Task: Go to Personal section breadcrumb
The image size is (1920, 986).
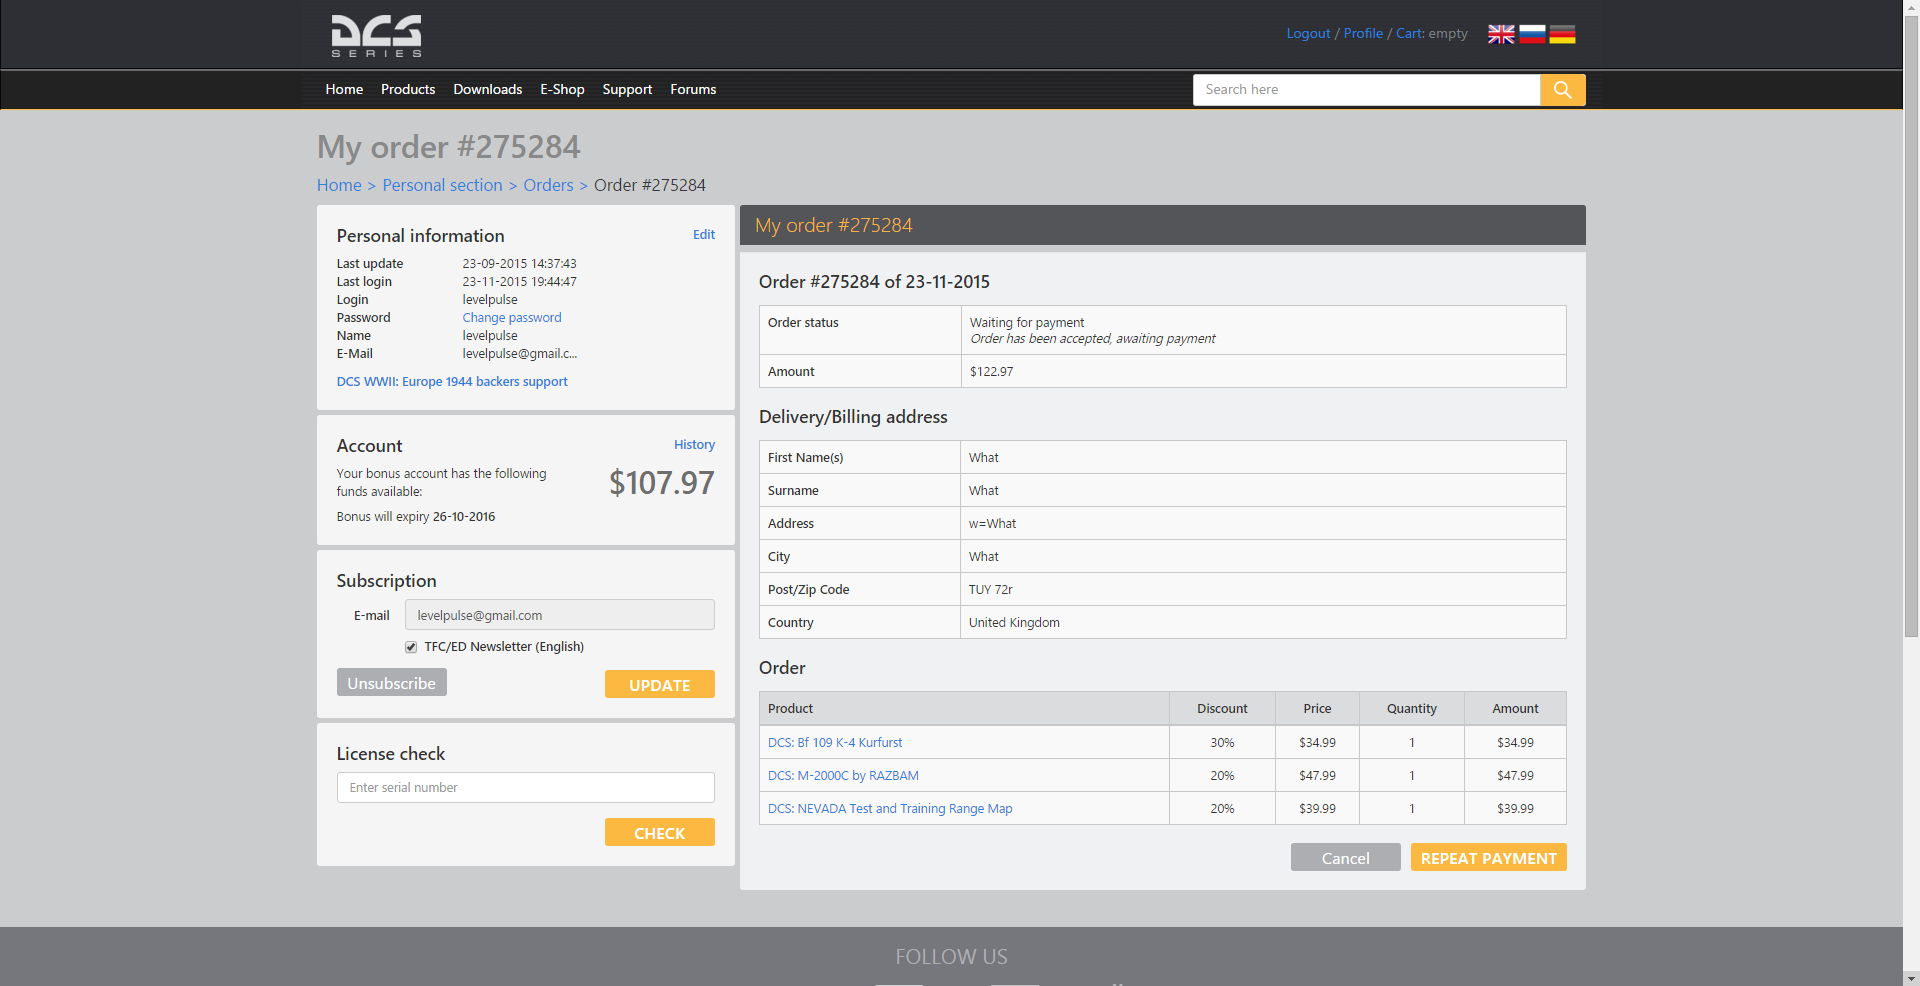Action: pos(442,185)
